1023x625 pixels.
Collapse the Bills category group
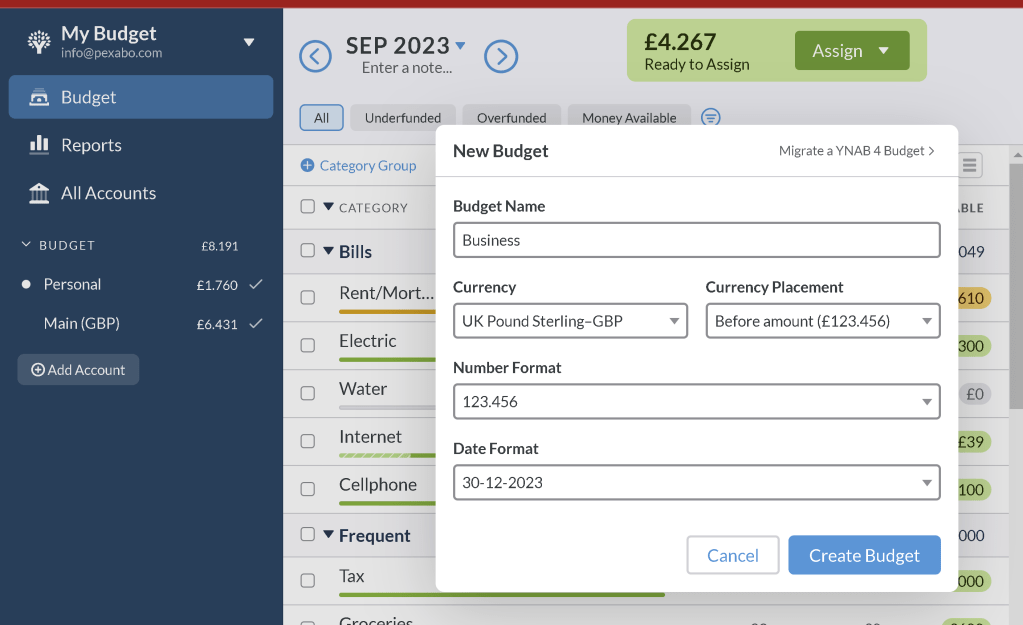point(328,251)
